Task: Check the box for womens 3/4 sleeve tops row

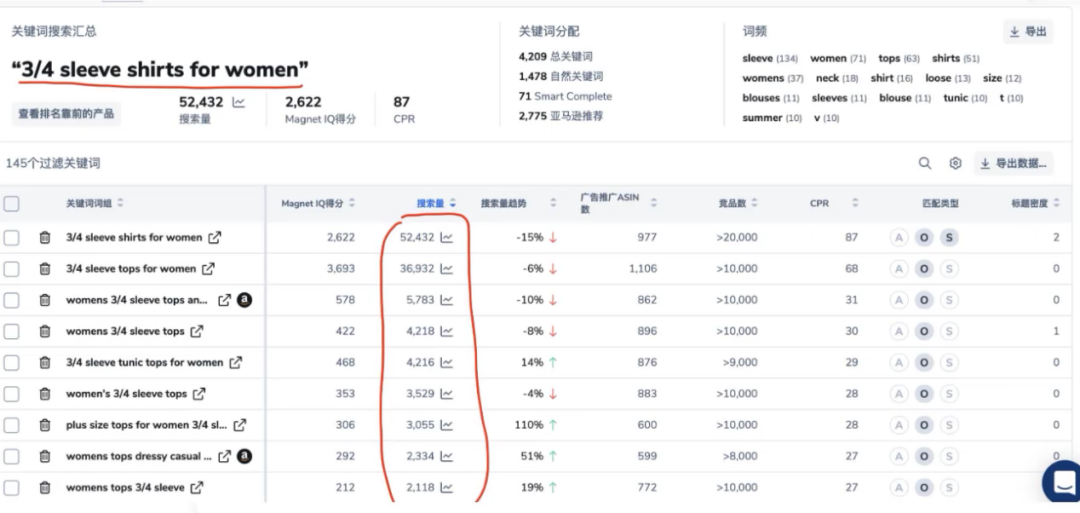Action: 12,331
